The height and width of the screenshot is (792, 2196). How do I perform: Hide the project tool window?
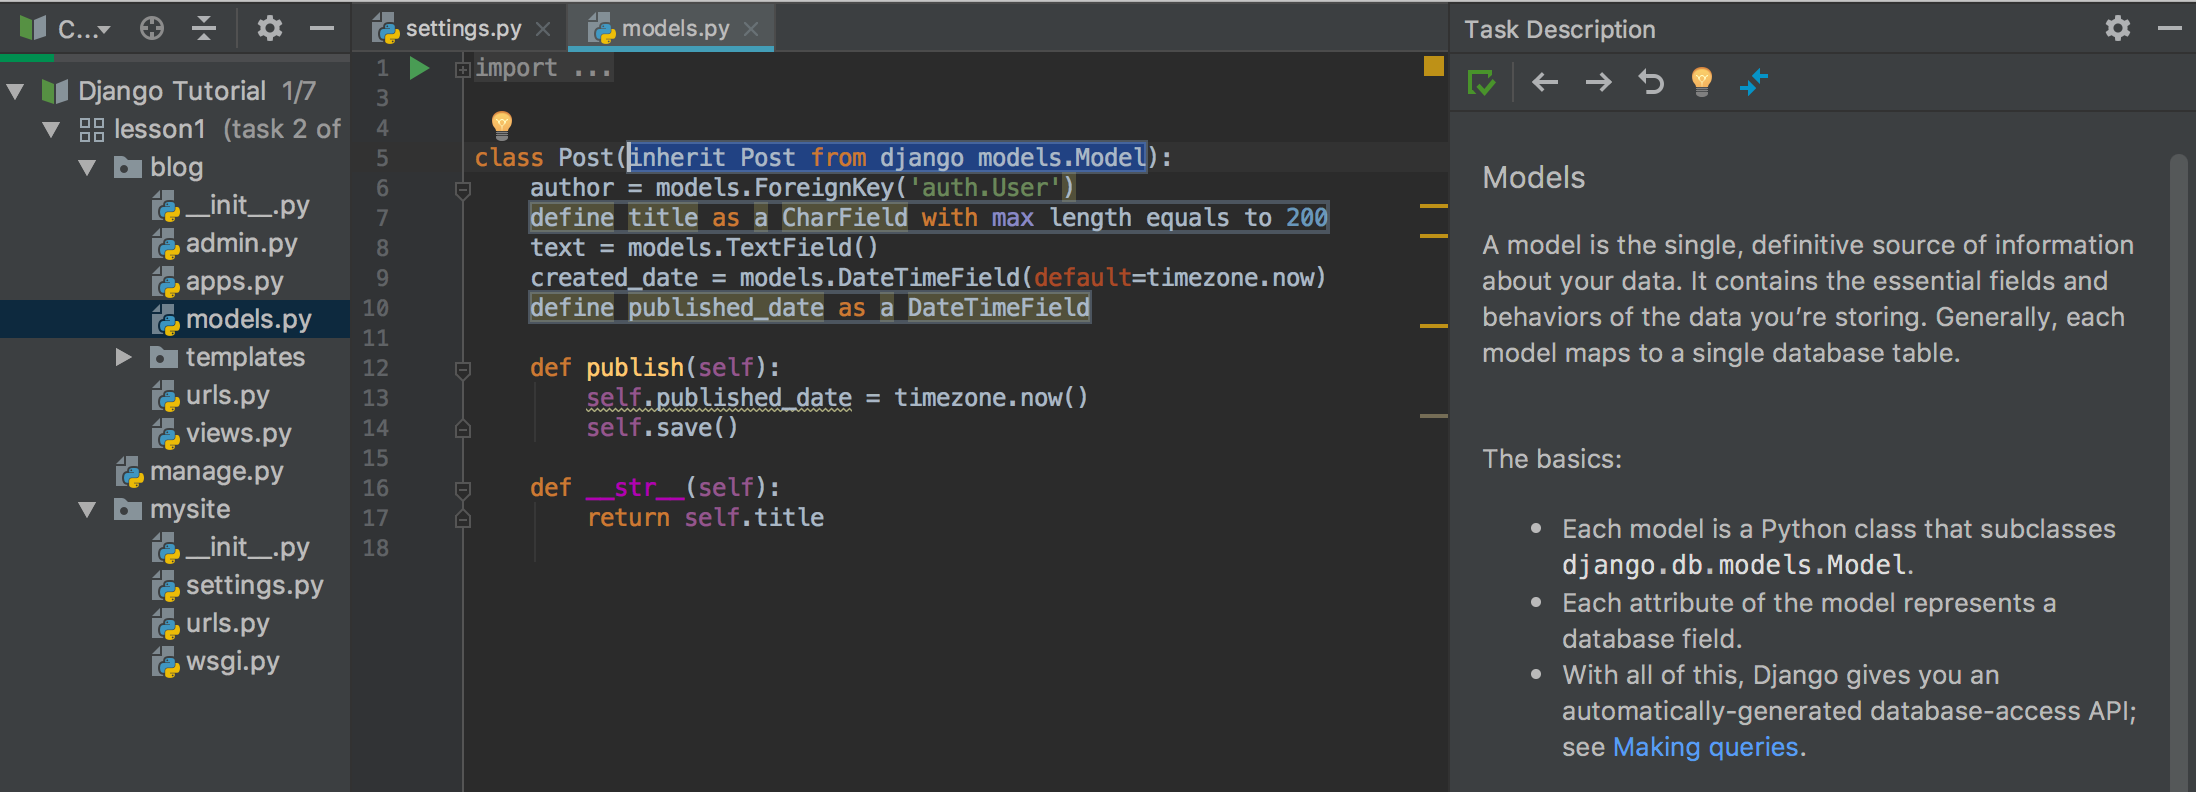pos(322,29)
